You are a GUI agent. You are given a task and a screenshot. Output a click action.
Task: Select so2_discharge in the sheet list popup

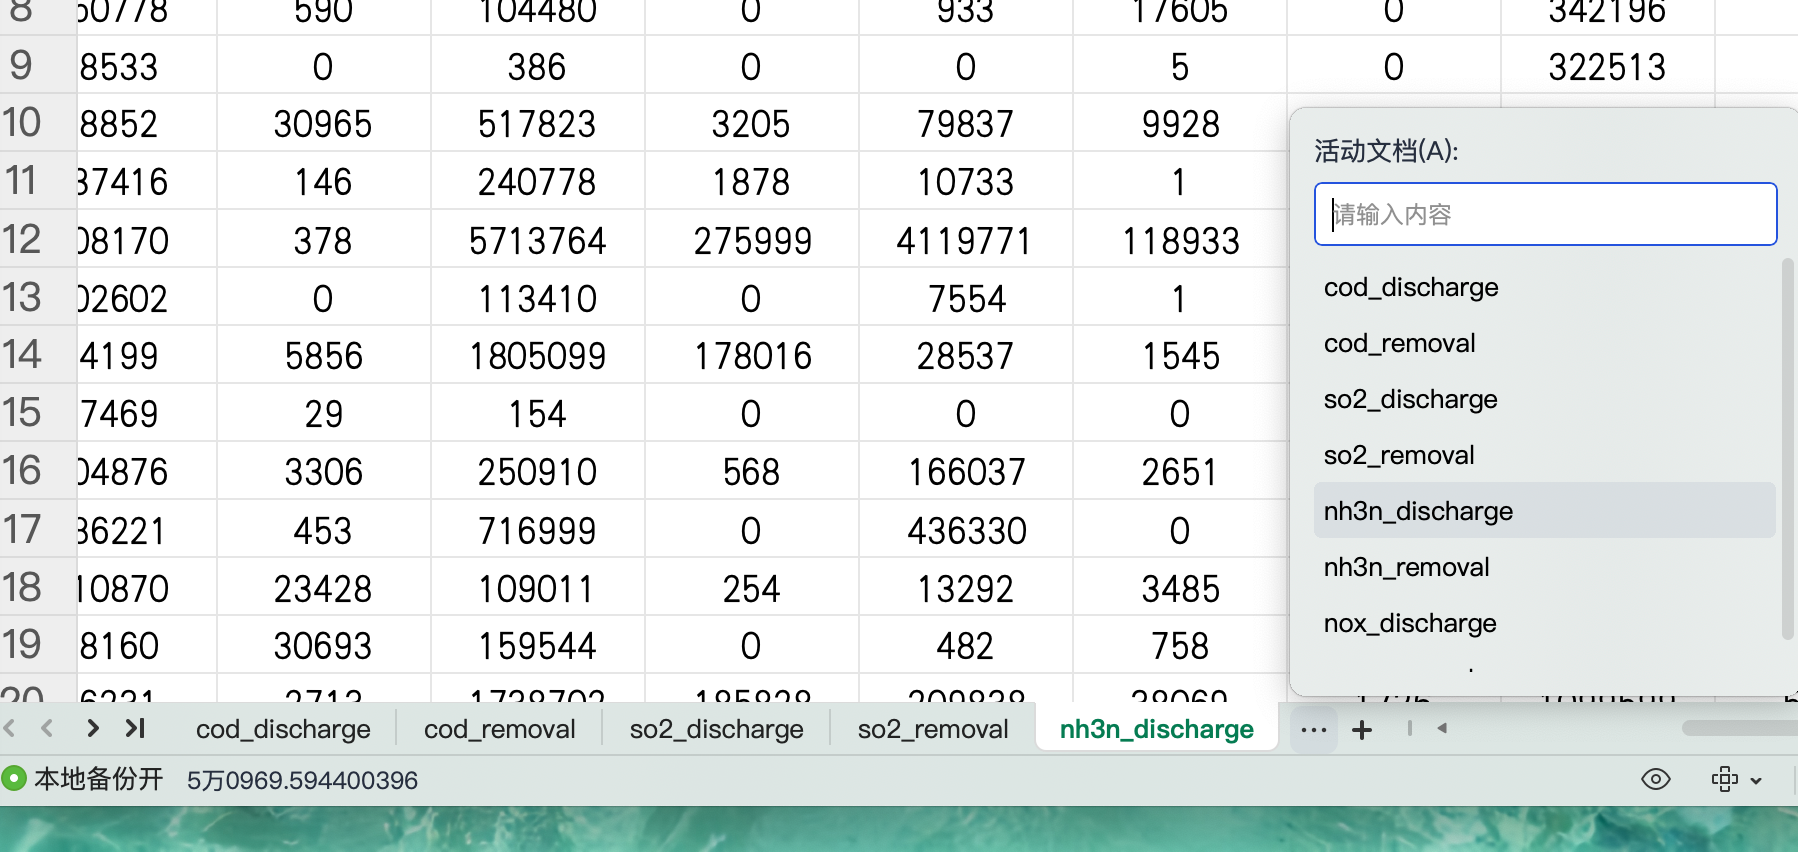click(1410, 399)
